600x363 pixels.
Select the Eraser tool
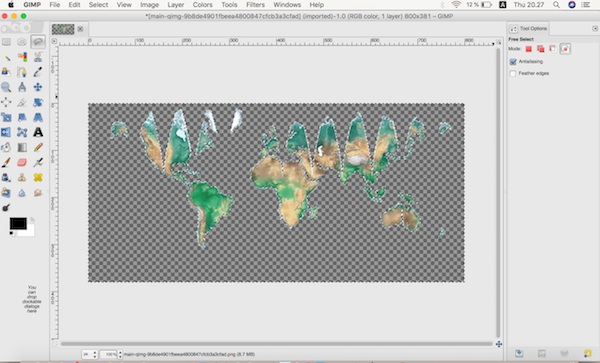pos(22,163)
